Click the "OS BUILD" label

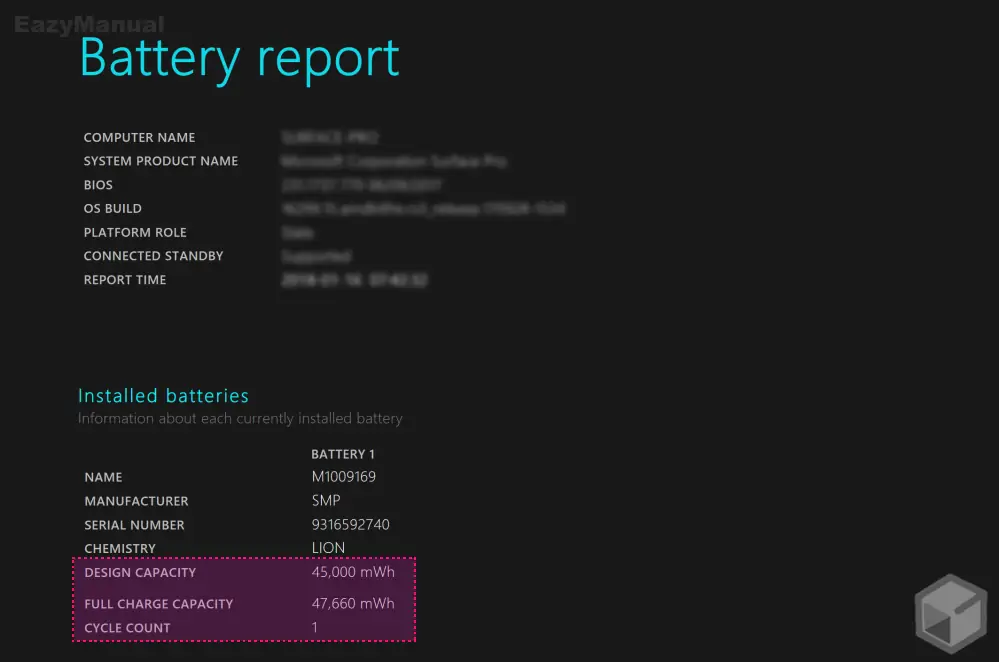(113, 208)
